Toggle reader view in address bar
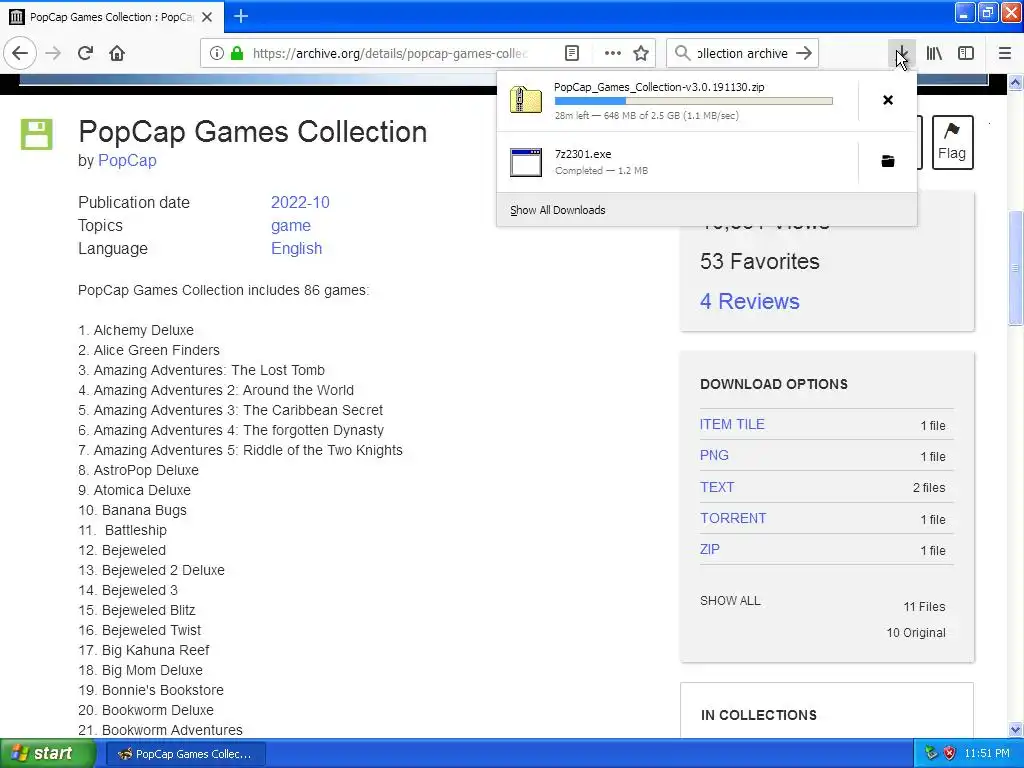 (x=571, y=54)
